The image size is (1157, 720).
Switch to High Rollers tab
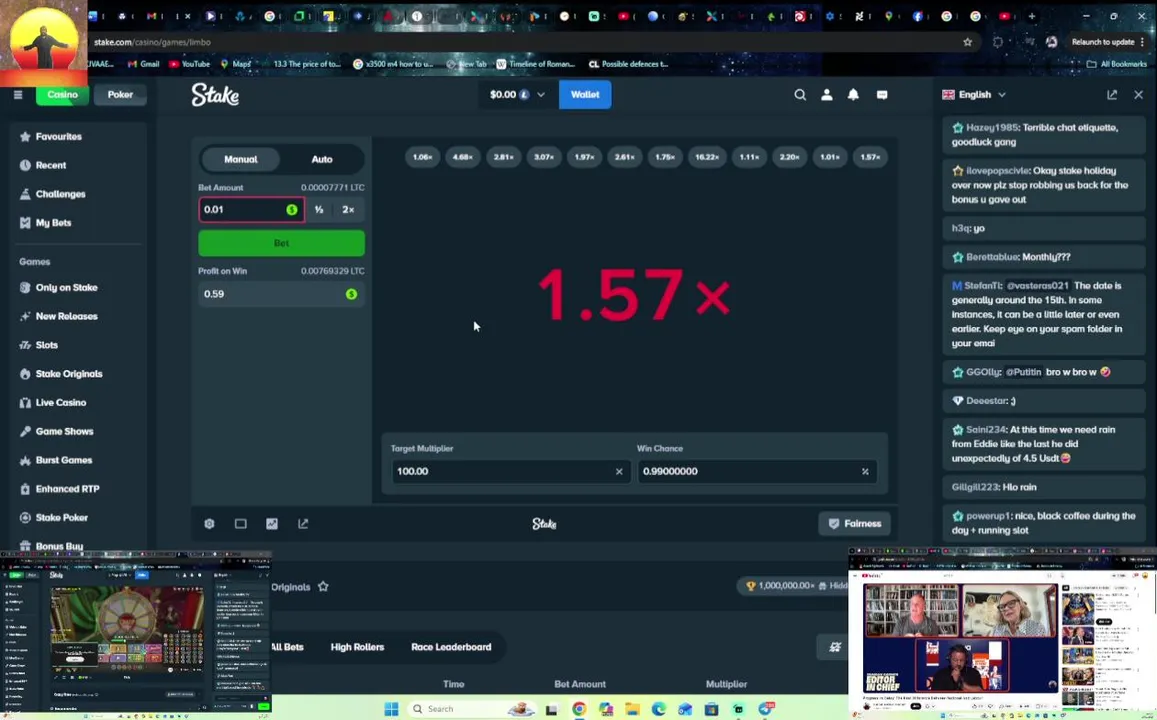tap(357, 647)
